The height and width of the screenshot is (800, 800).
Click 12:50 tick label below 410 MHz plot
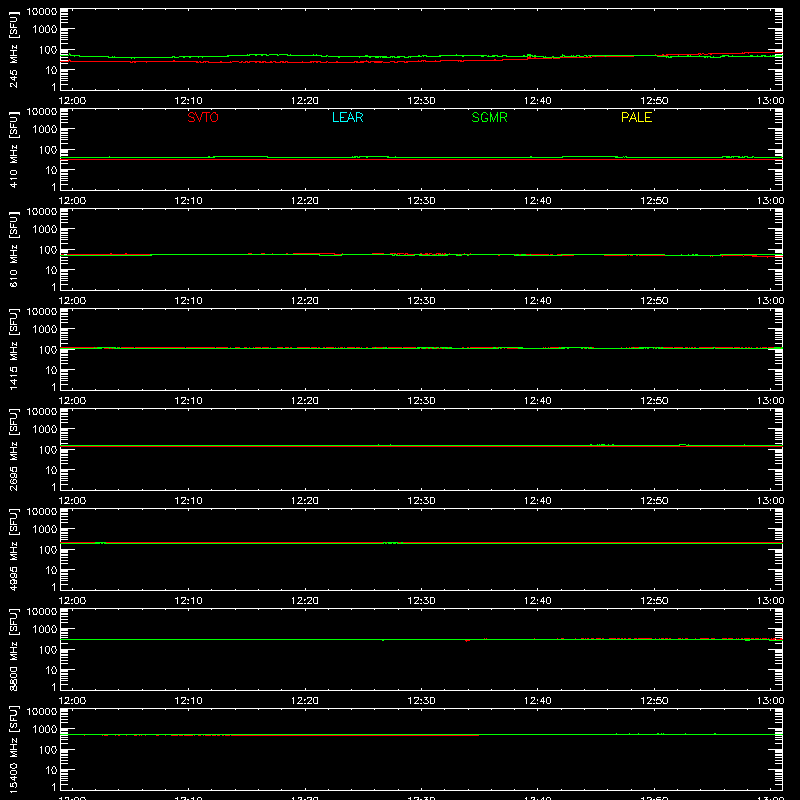(x=654, y=201)
